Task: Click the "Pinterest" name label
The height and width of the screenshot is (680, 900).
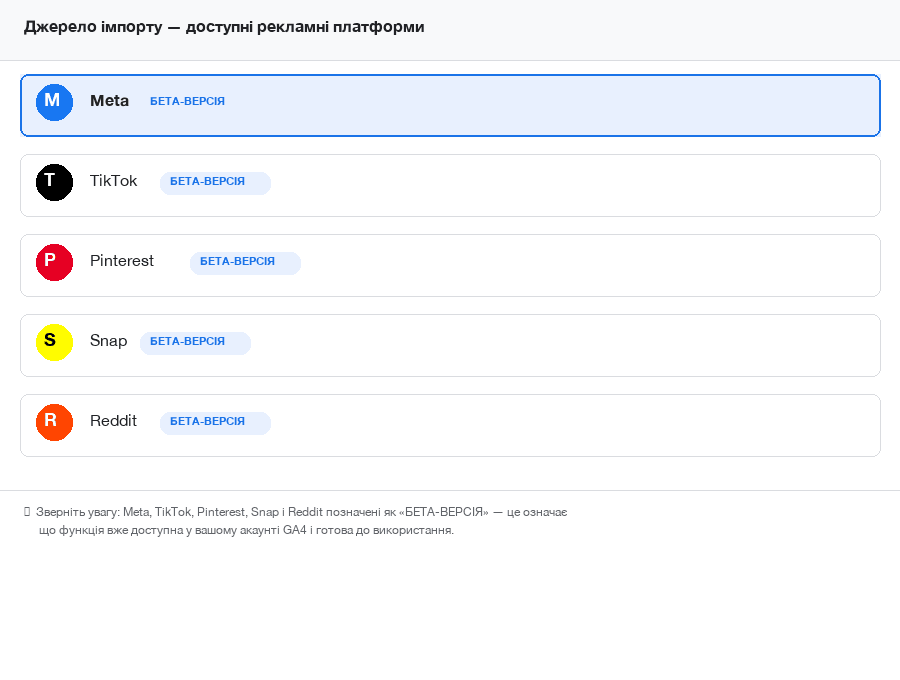Action: click(122, 261)
